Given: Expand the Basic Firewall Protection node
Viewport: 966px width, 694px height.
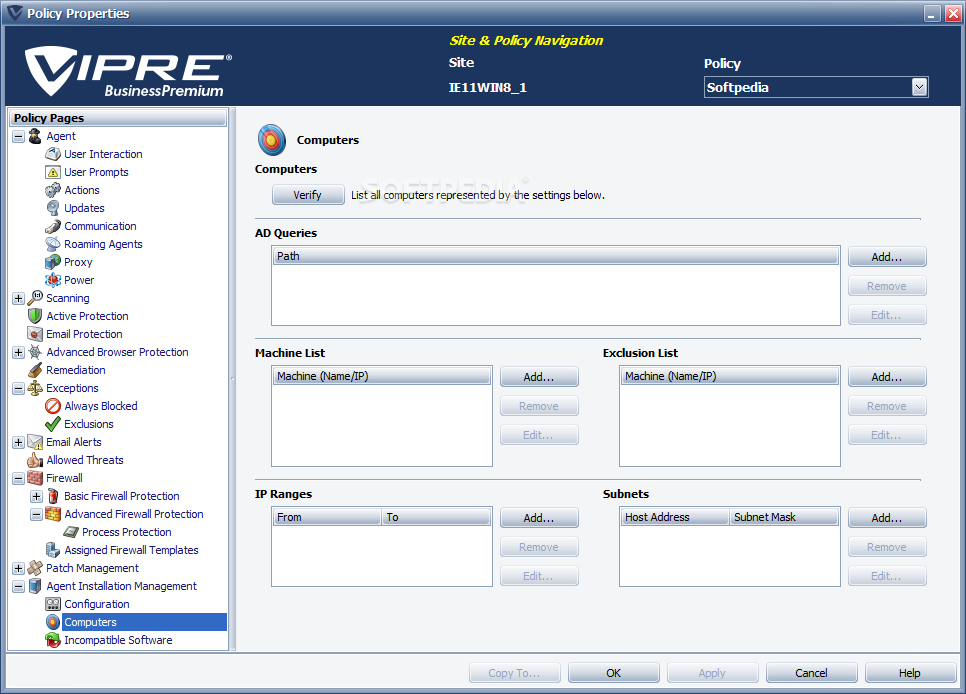Looking at the screenshot, I should tap(36, 496).
